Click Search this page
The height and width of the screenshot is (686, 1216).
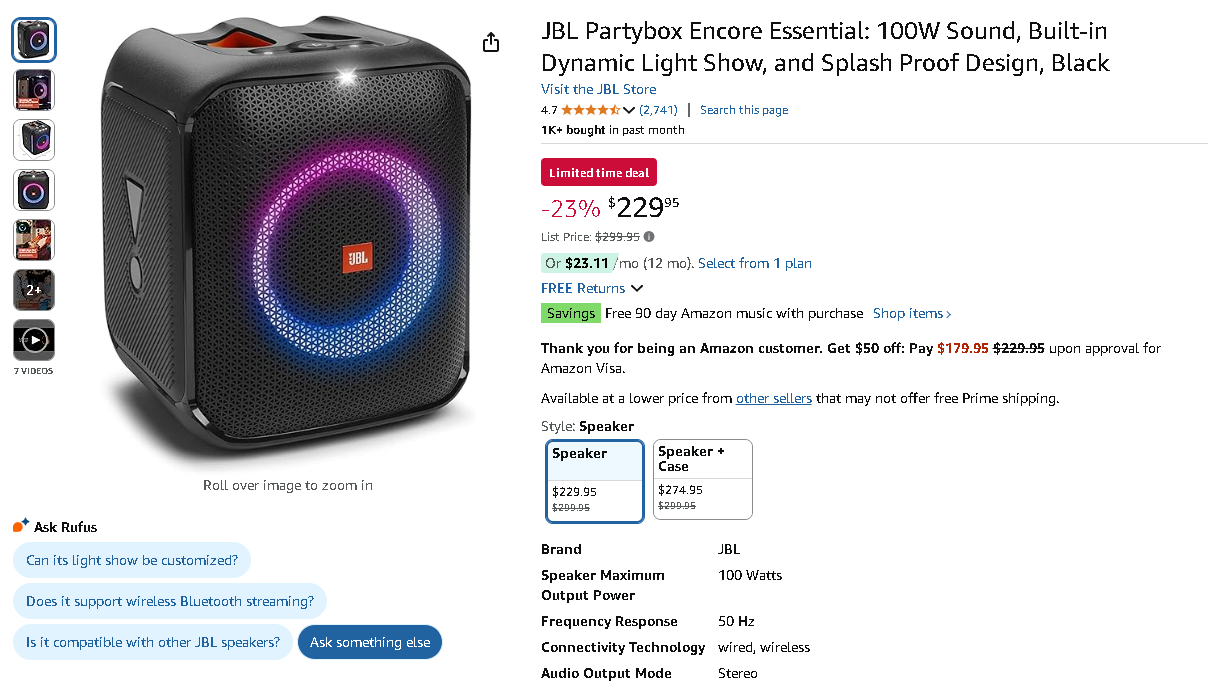coord(743,110)
